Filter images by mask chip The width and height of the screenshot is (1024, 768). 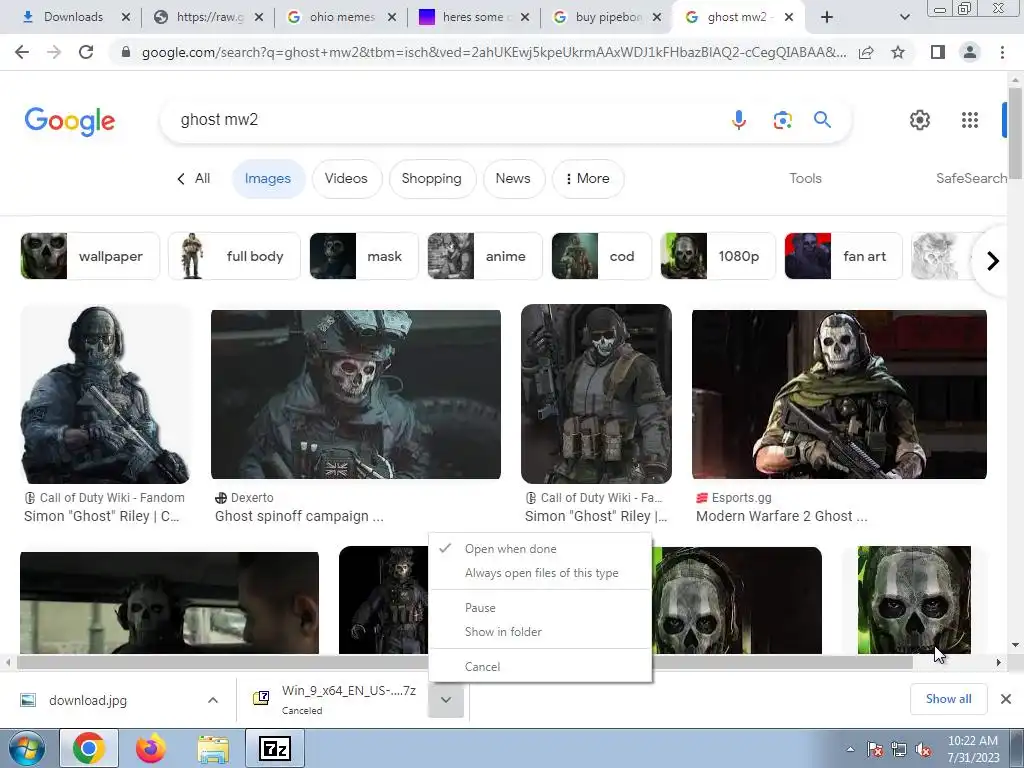[x=364, y=256]
